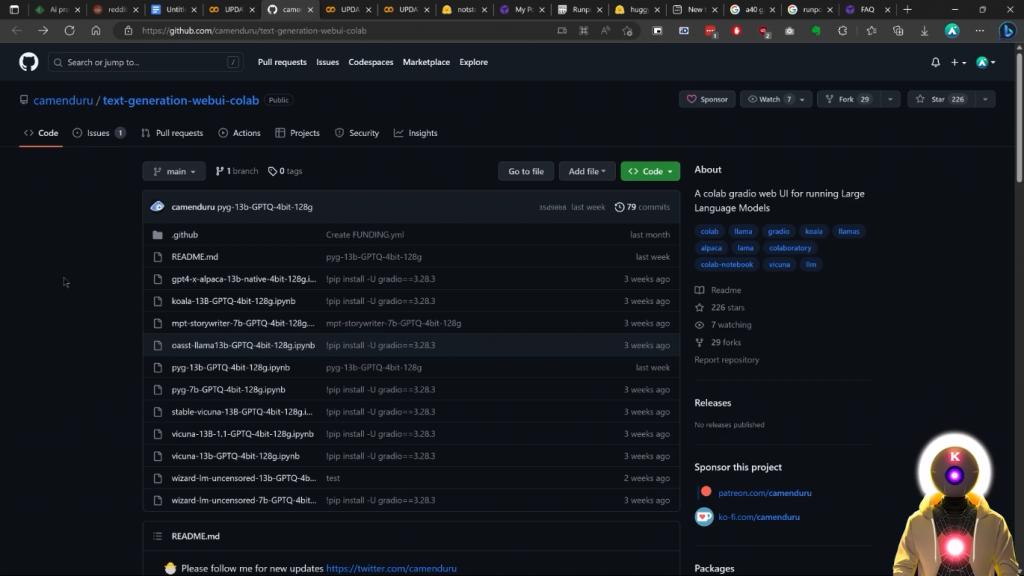This screenshot has height=576, width=1024.
Task: Select the gradio topic tag
Action: tap(778, 231)
